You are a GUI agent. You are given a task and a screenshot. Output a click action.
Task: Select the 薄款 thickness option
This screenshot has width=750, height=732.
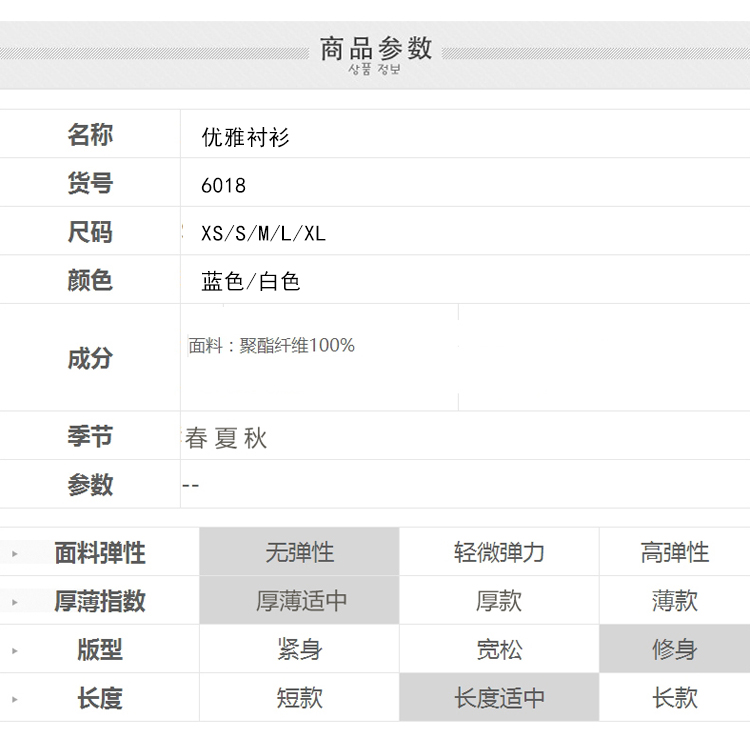coord(674,601)
